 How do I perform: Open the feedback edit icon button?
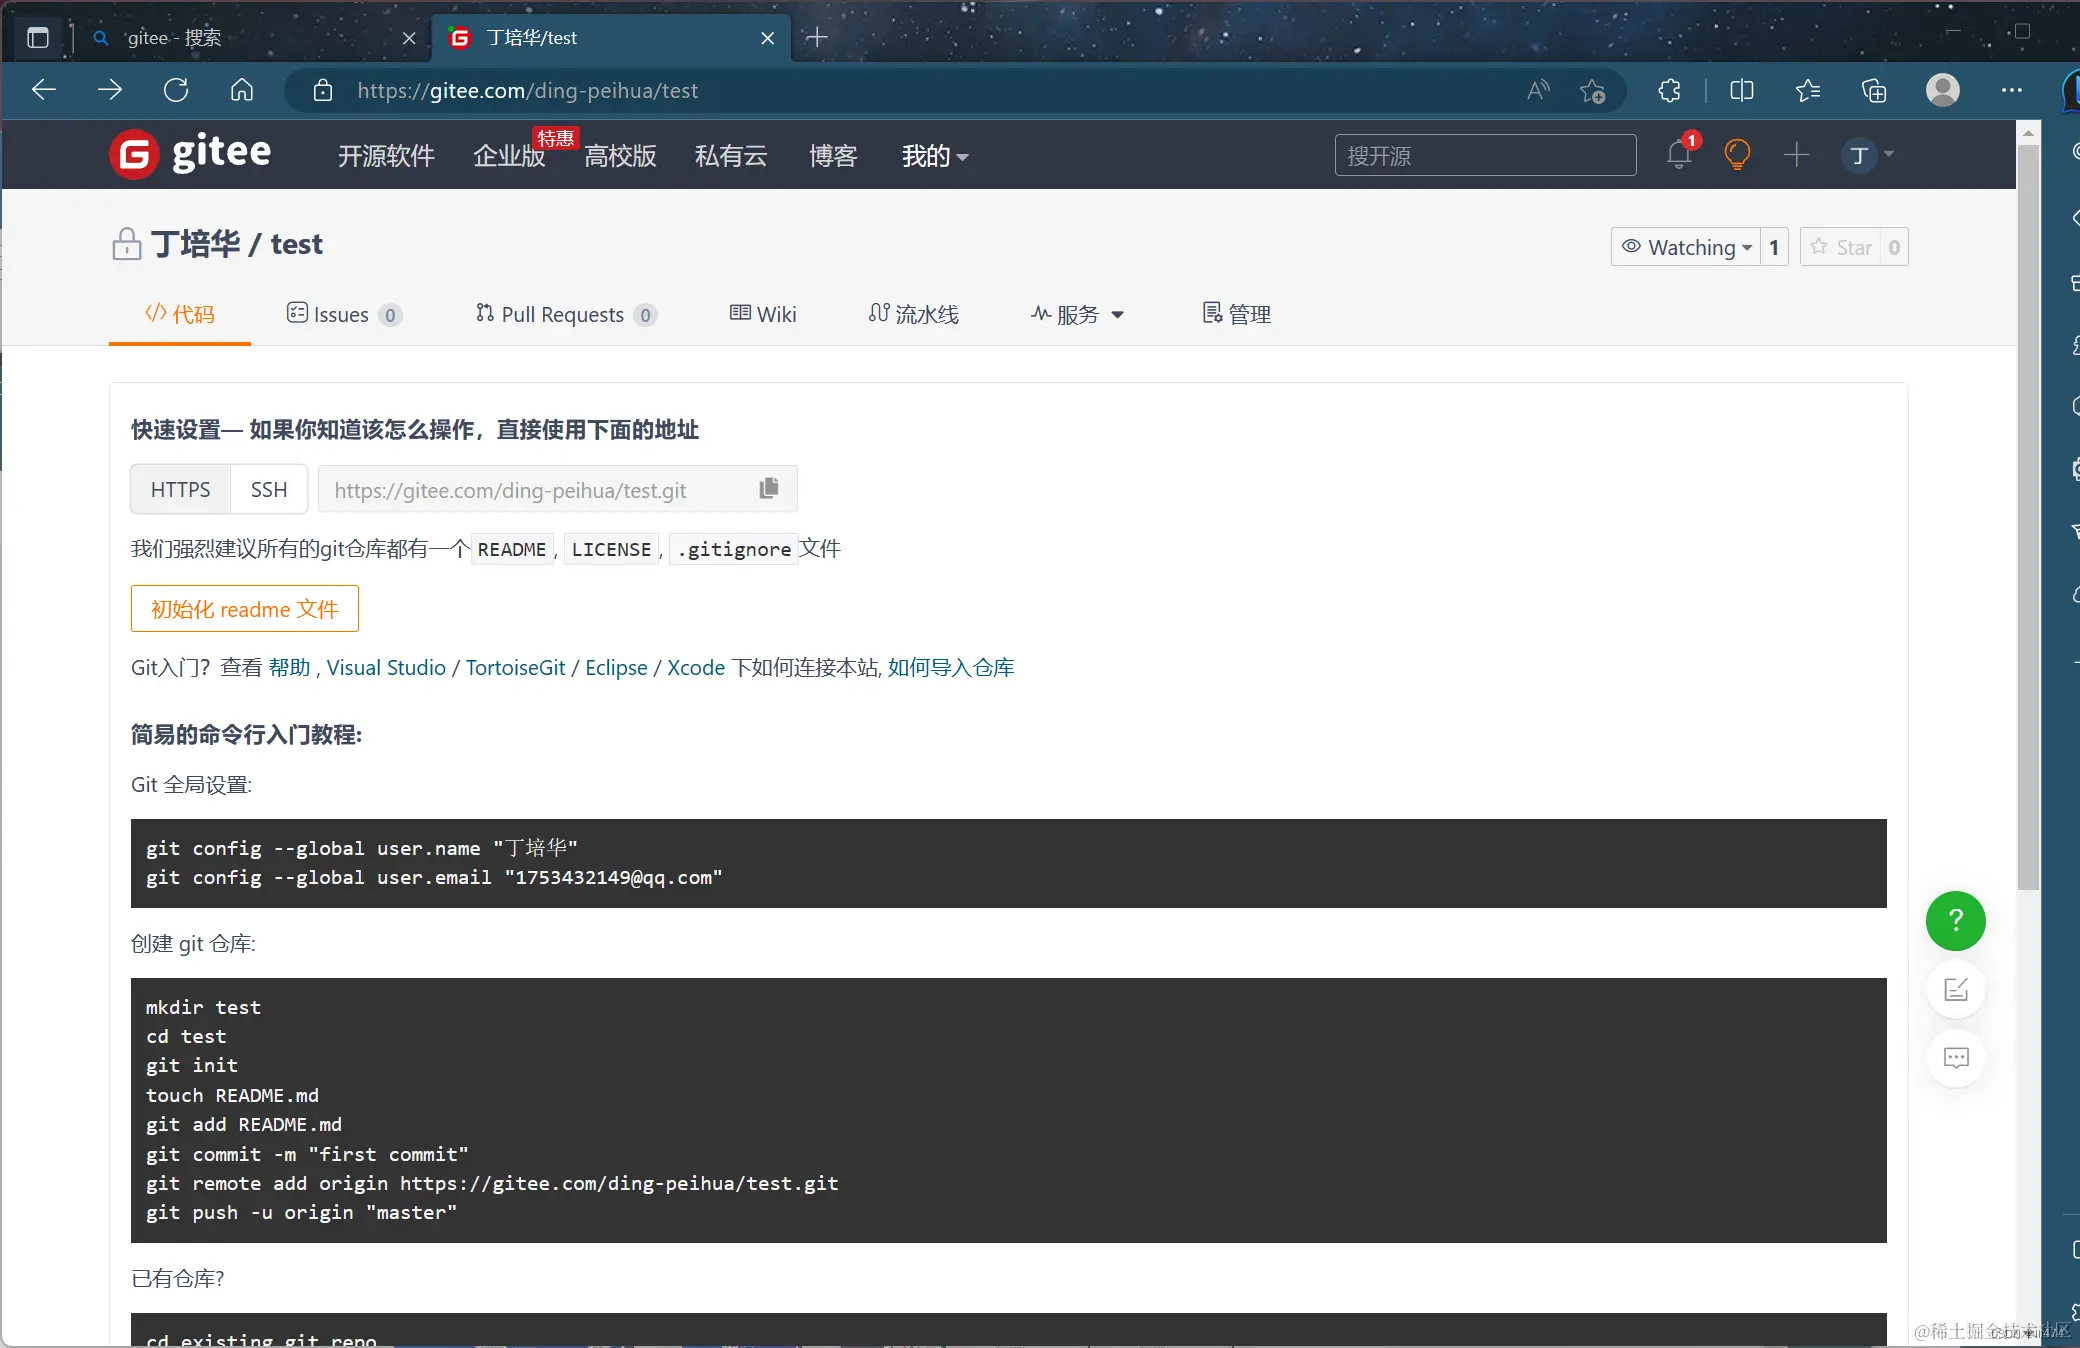coord(1955,989)
